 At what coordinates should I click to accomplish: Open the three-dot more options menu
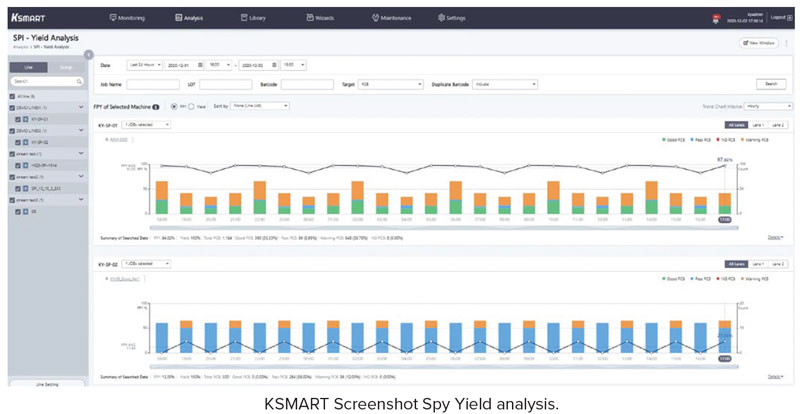point(787,43)
